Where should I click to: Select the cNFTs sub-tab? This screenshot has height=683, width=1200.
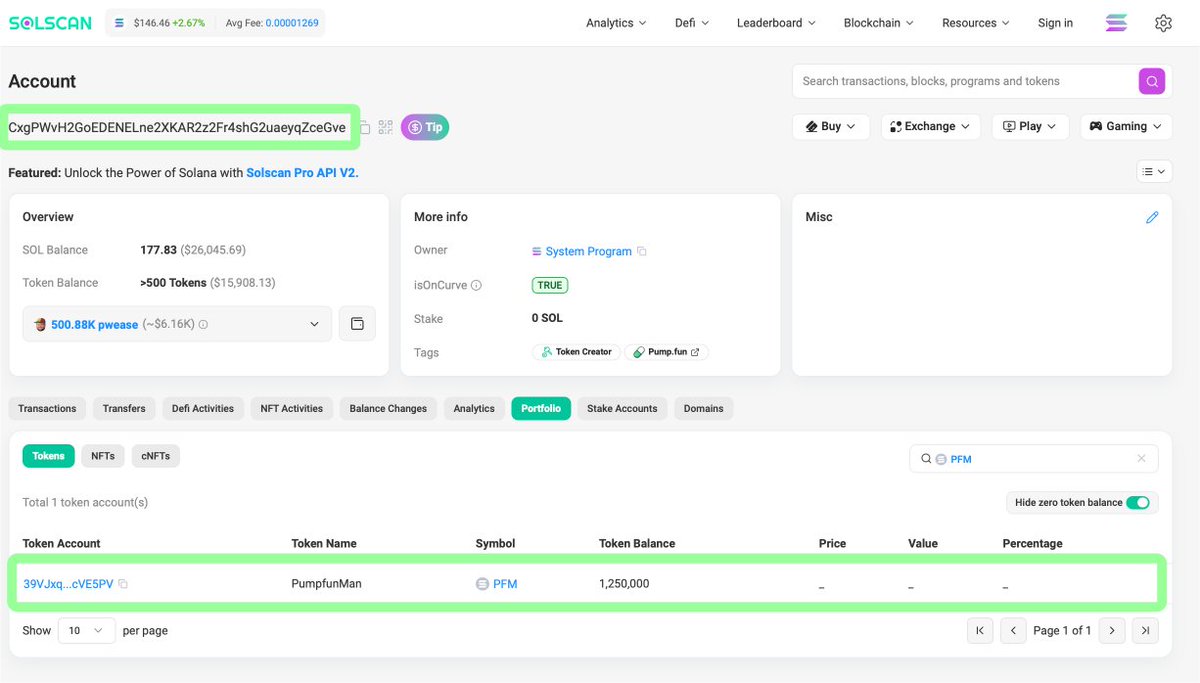pyautogui.click(x=155, y=456)
